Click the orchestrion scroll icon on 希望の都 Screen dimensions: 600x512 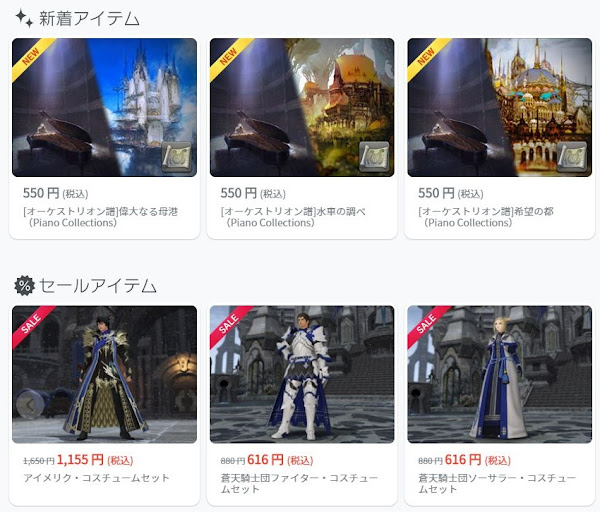[x=572, y=157]
